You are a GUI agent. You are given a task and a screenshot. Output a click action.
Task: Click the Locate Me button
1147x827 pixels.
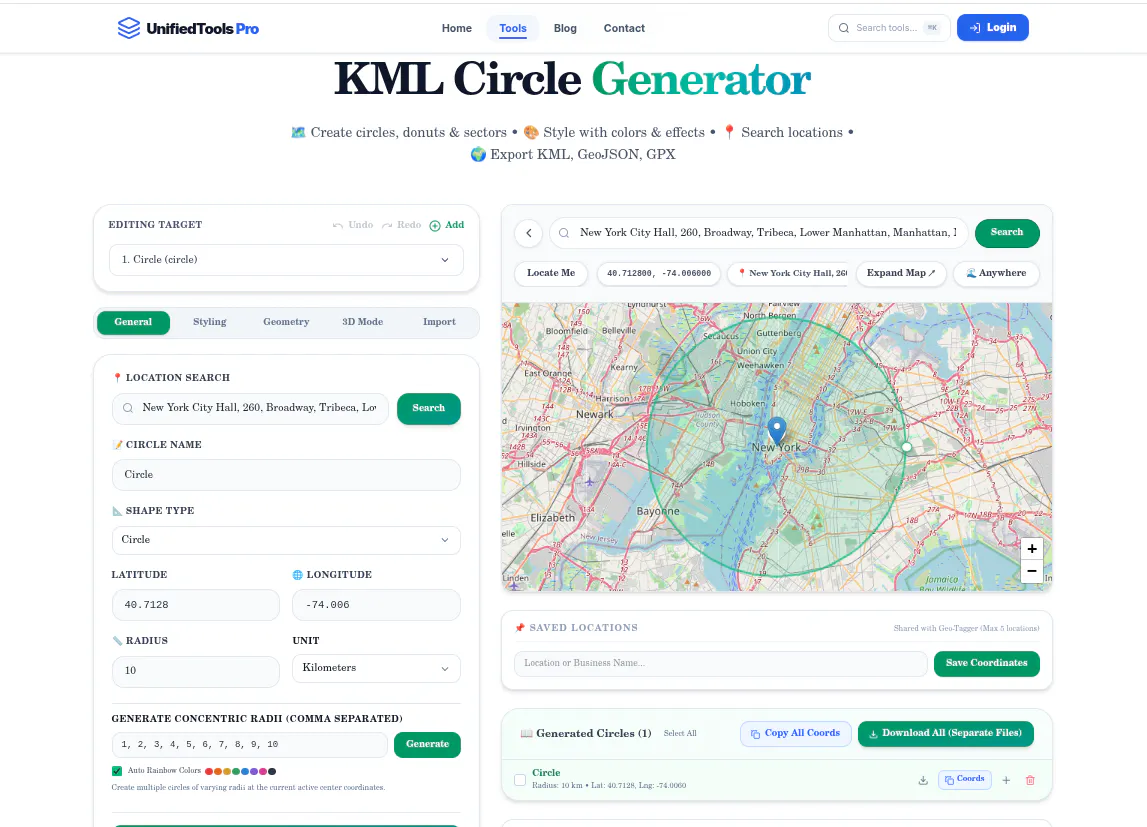pyautogui.click(x=551, y=273)
